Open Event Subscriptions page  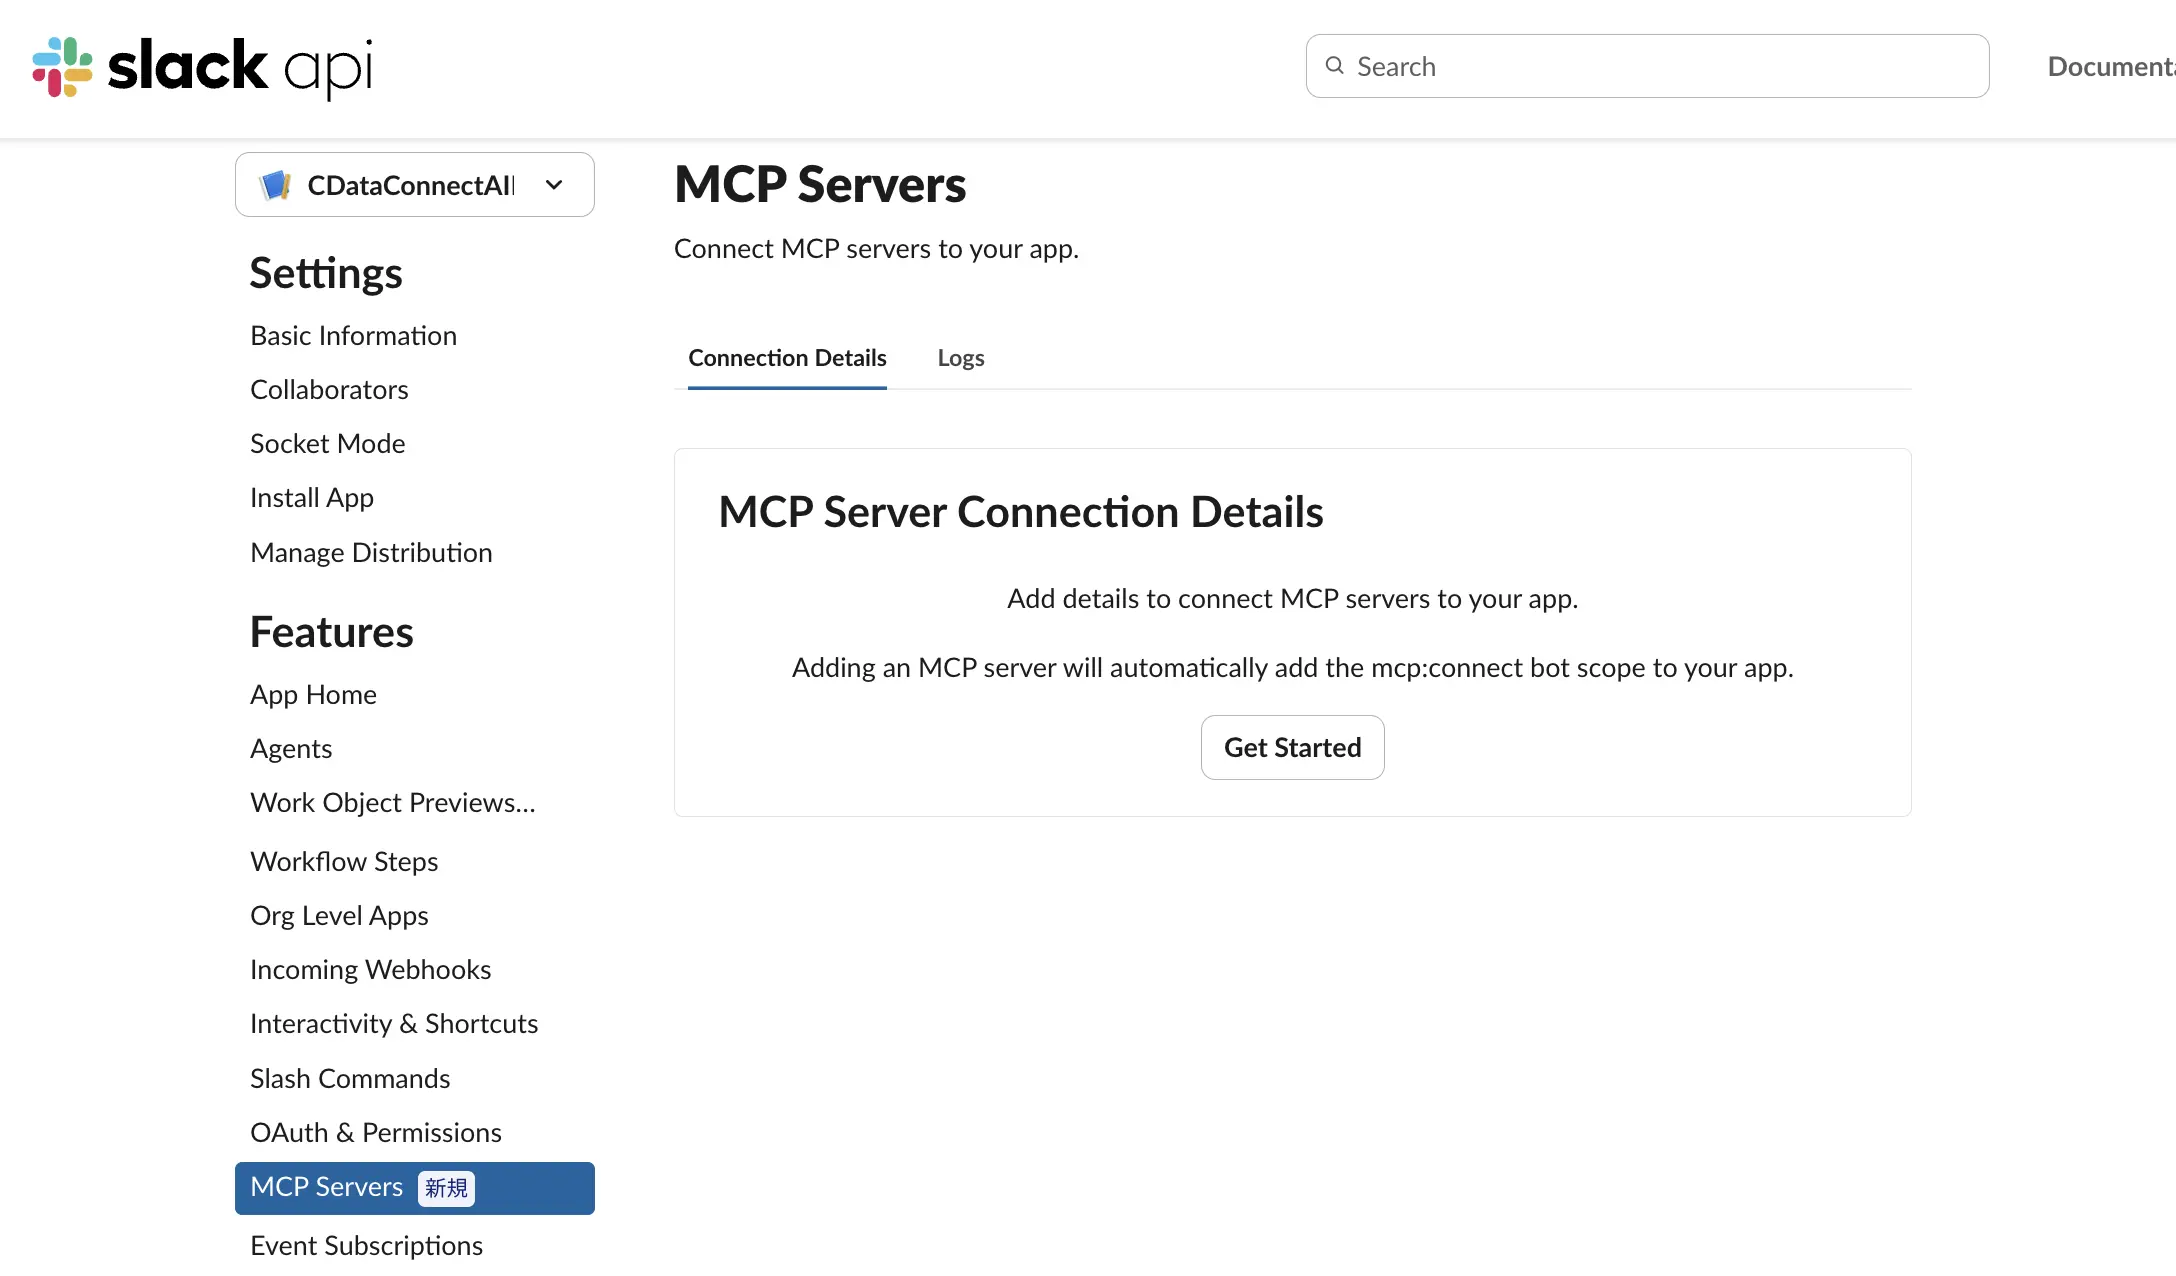366,1246
